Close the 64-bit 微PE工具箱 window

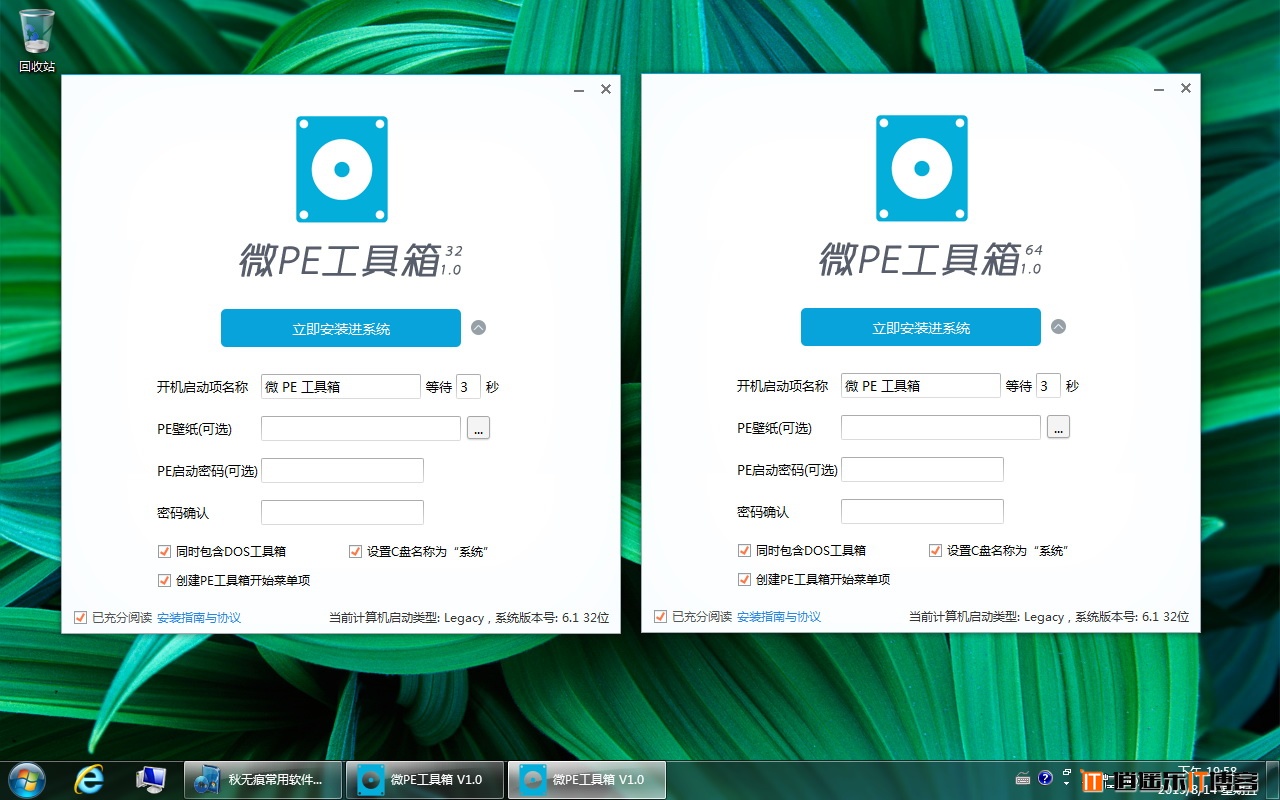coord(1185,88)
